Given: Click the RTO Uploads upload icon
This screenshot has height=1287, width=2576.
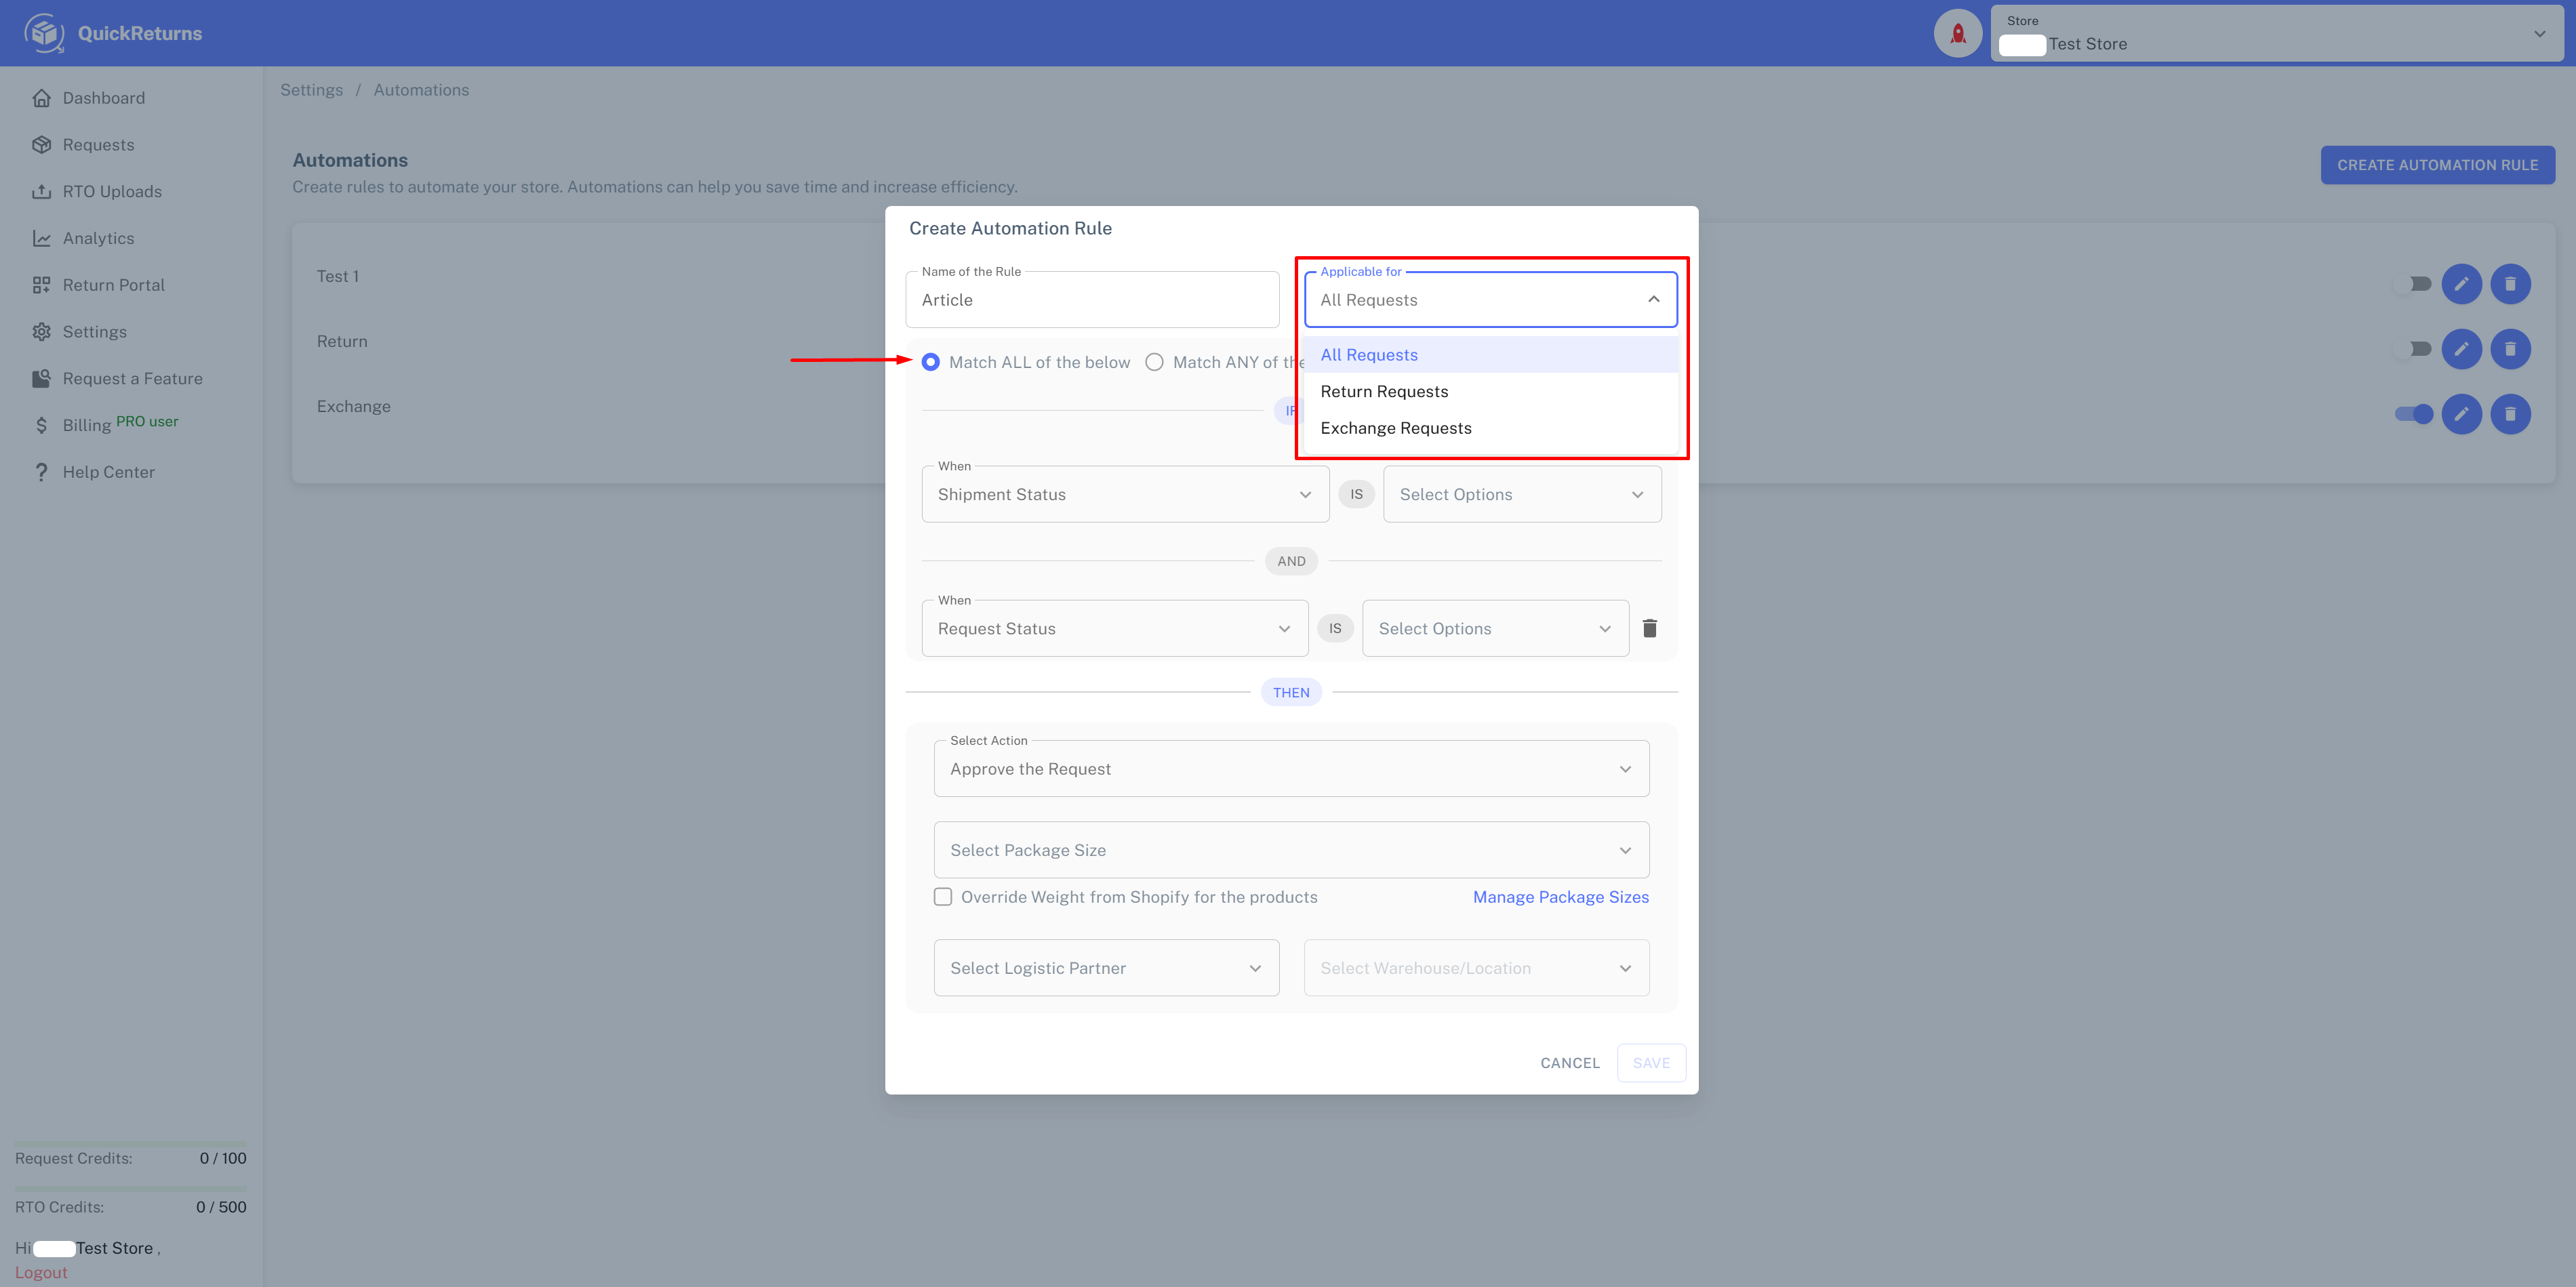Looking at the screenshot, I should [x=41, y=191].
